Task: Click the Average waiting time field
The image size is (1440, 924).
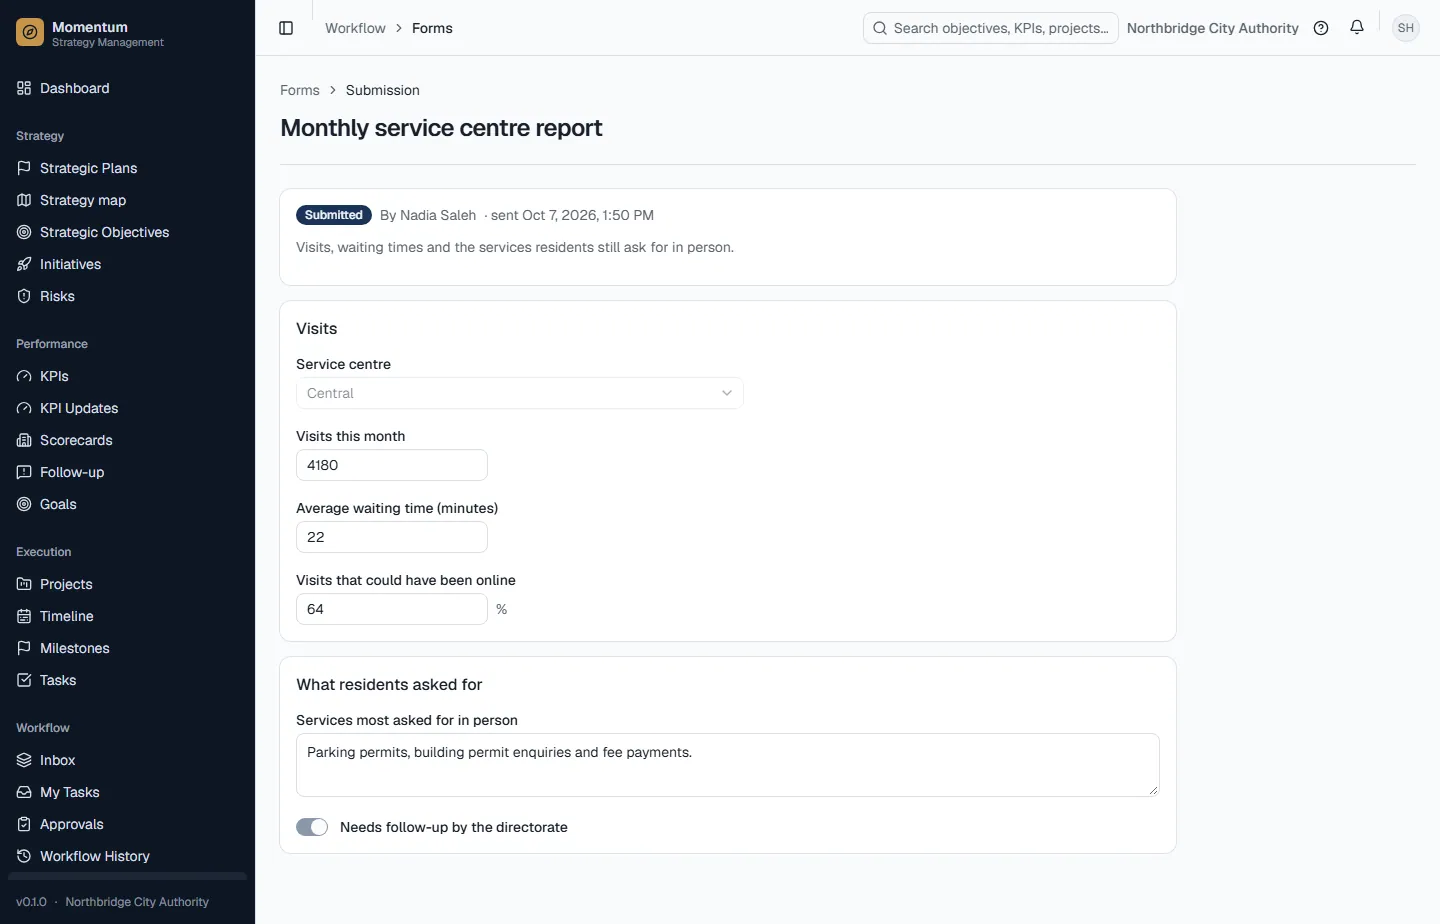Action: [x=392, y=537]
